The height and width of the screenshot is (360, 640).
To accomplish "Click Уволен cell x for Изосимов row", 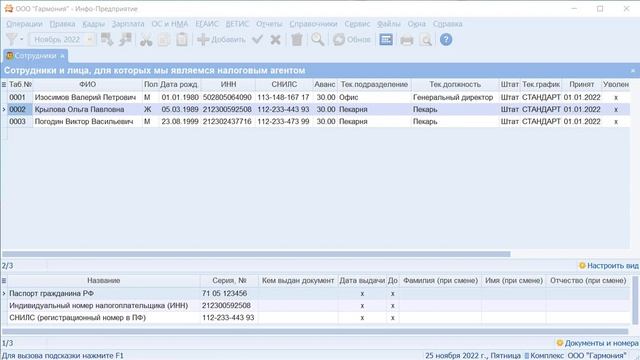I will tap(616, 98).
